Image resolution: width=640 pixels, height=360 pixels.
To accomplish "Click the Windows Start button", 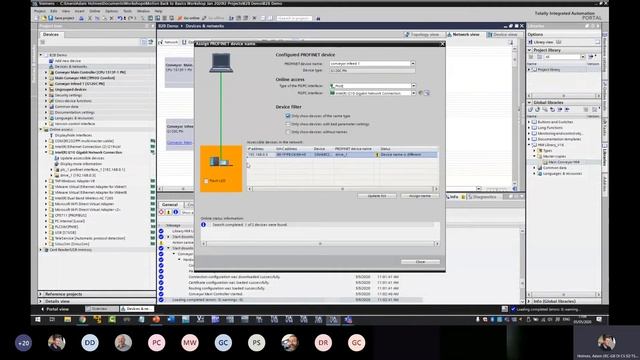I will click(38, 320).
